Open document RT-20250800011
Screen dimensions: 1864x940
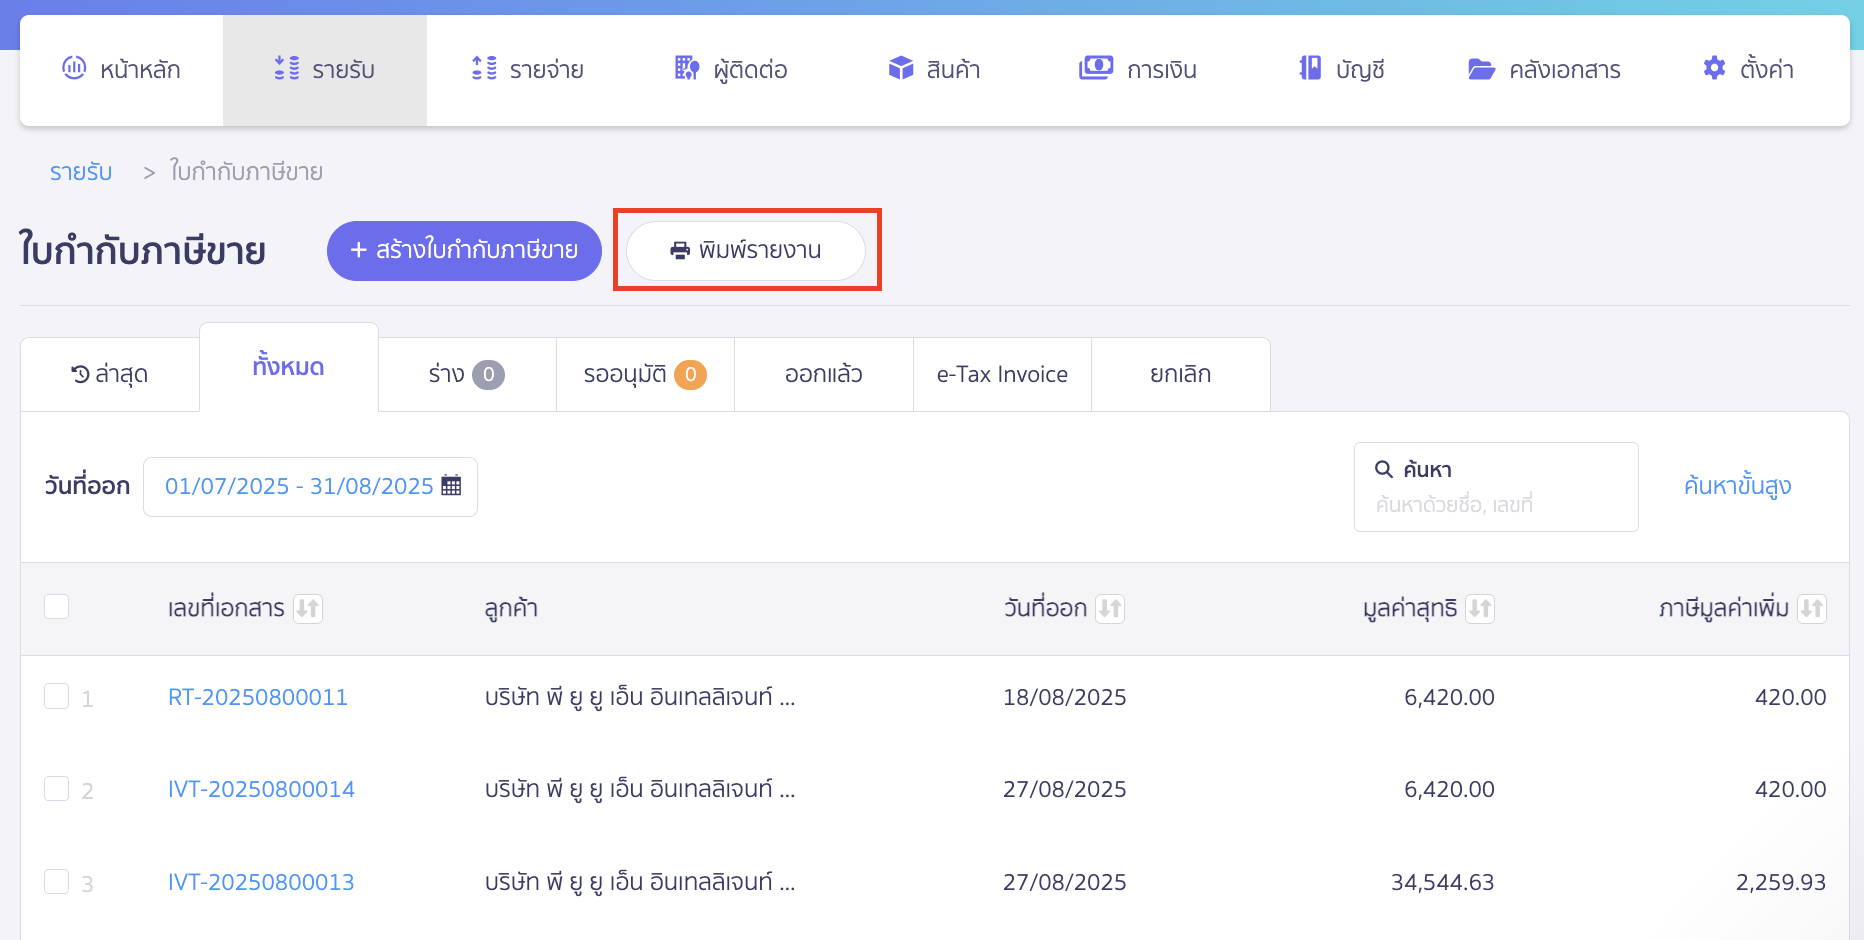257,696
